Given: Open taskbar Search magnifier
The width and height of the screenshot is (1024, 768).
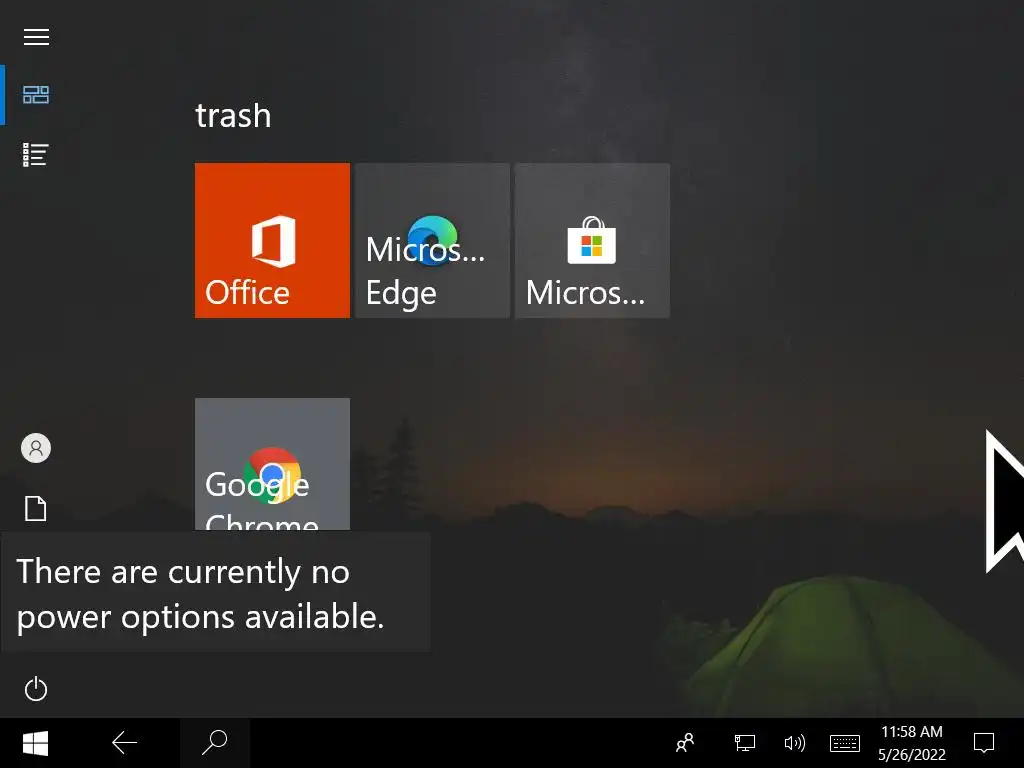Looking at the screenshot, I should tap(215, 743).
